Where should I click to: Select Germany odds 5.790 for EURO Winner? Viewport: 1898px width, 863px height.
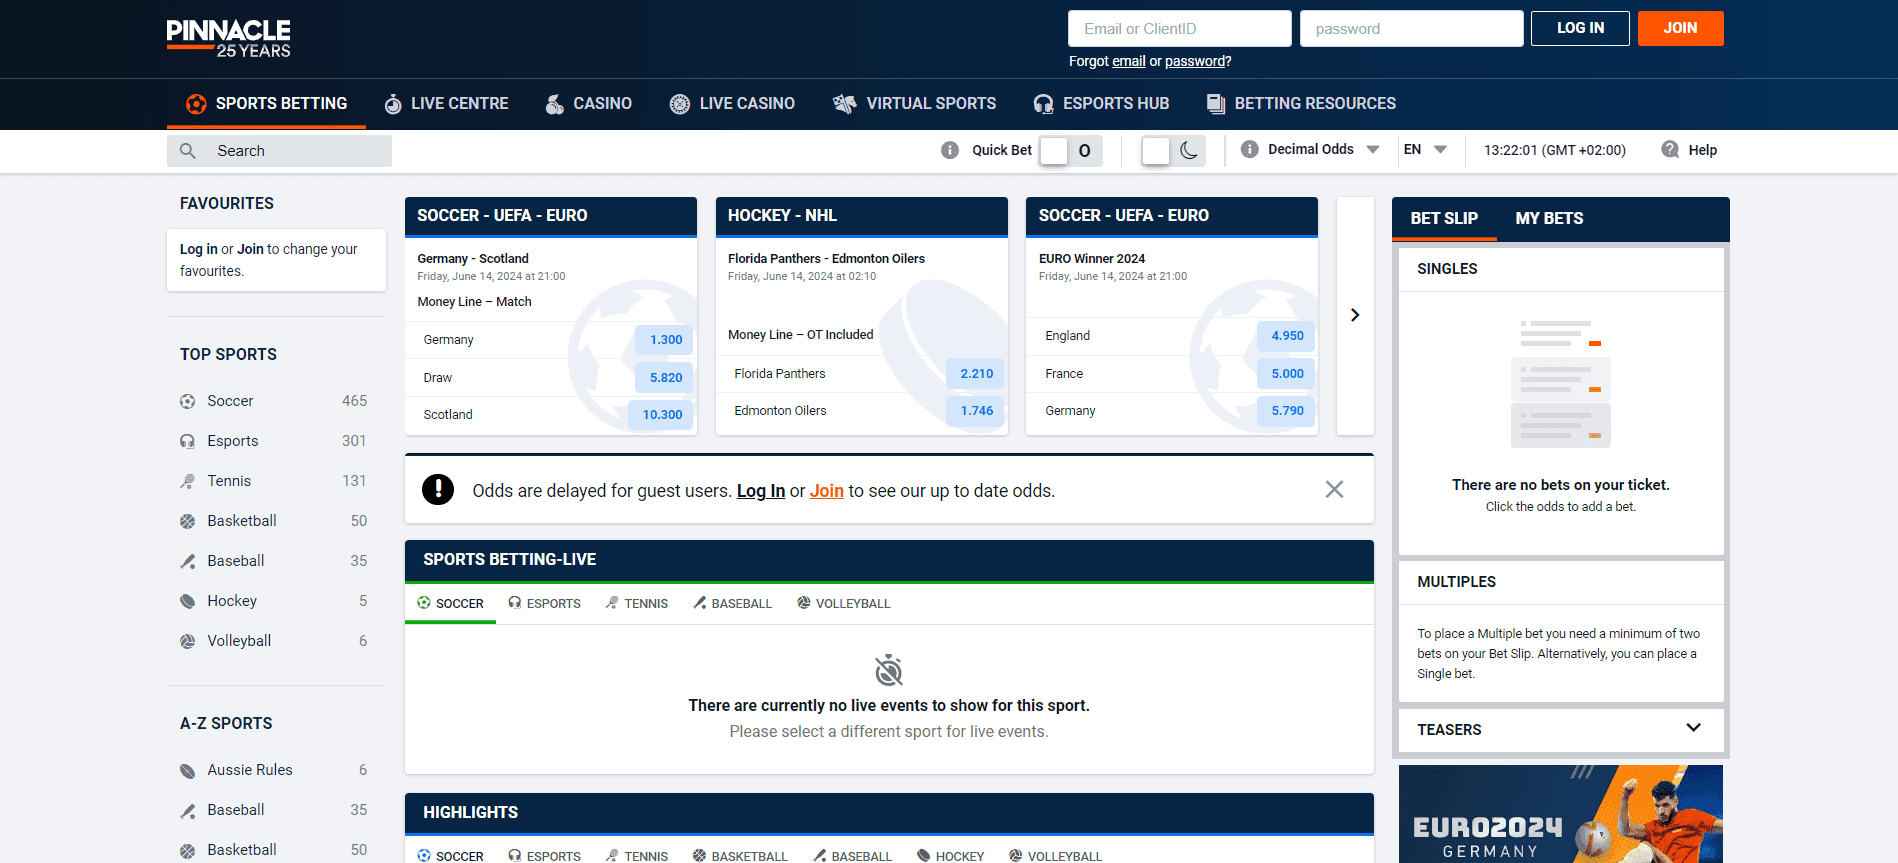[1286, 411]
